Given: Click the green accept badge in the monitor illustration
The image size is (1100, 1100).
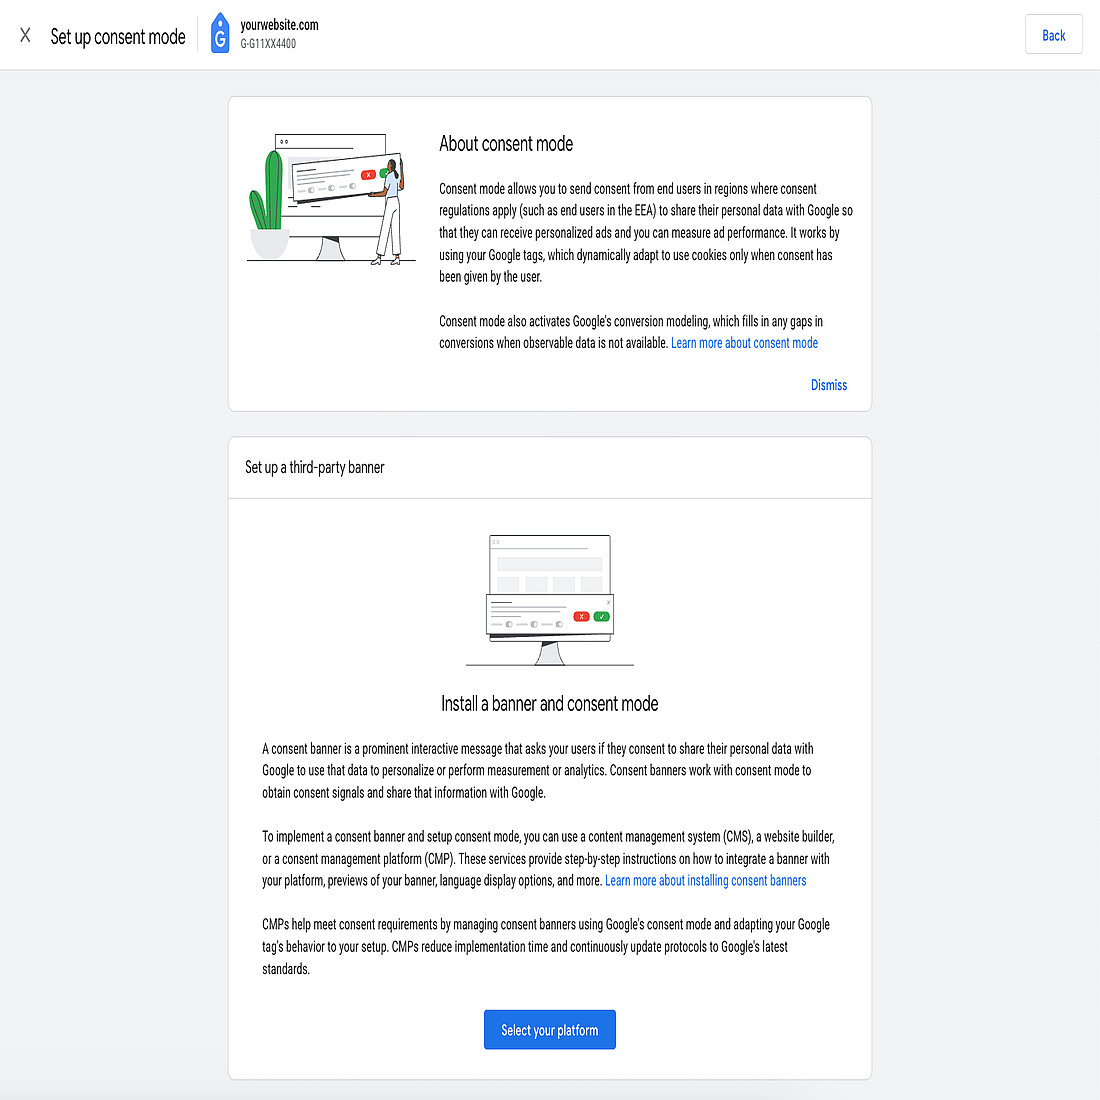Looking at the screenshot, I should coord(602,617).
